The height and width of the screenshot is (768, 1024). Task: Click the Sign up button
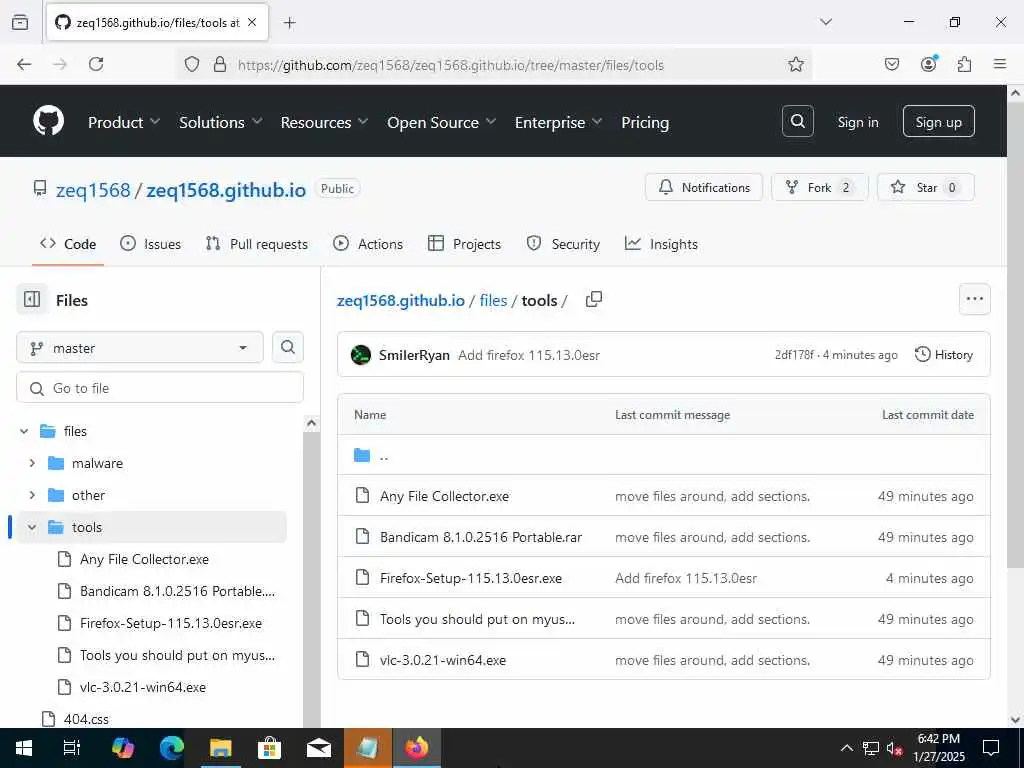coord(938,121)
